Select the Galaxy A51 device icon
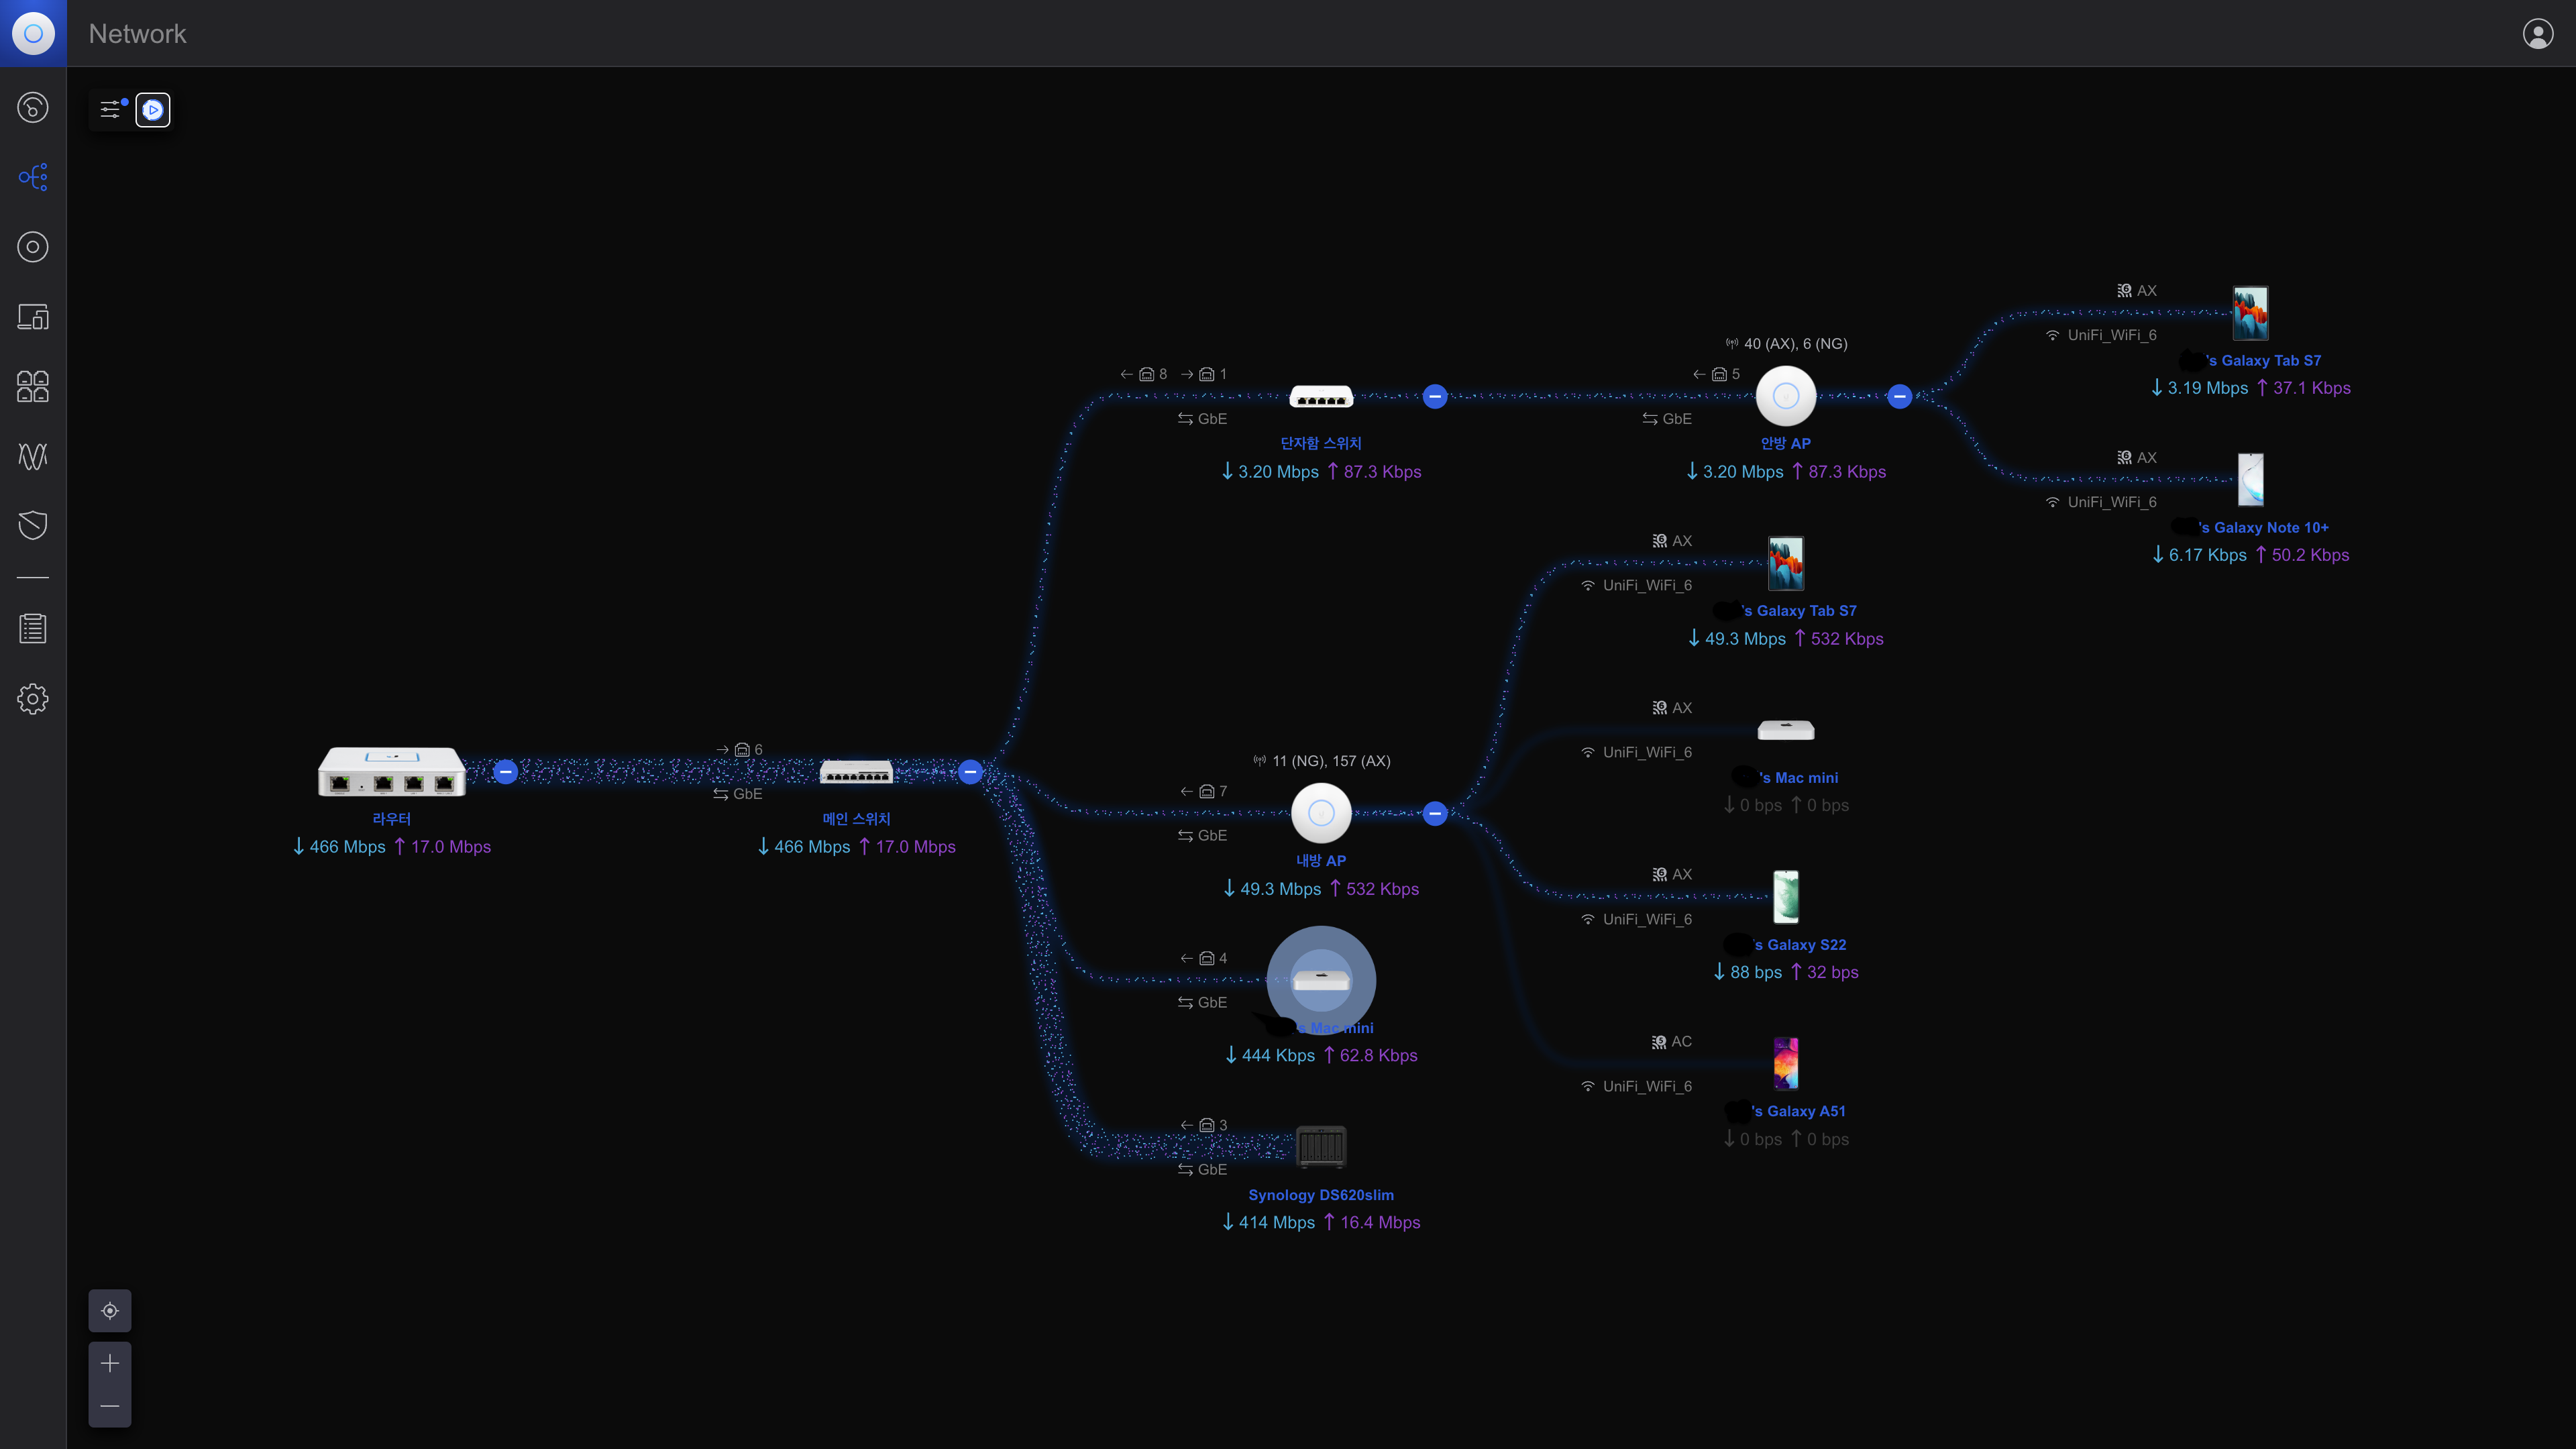This screenshot has width=2576, height=1449. tap(1786, 1064)
